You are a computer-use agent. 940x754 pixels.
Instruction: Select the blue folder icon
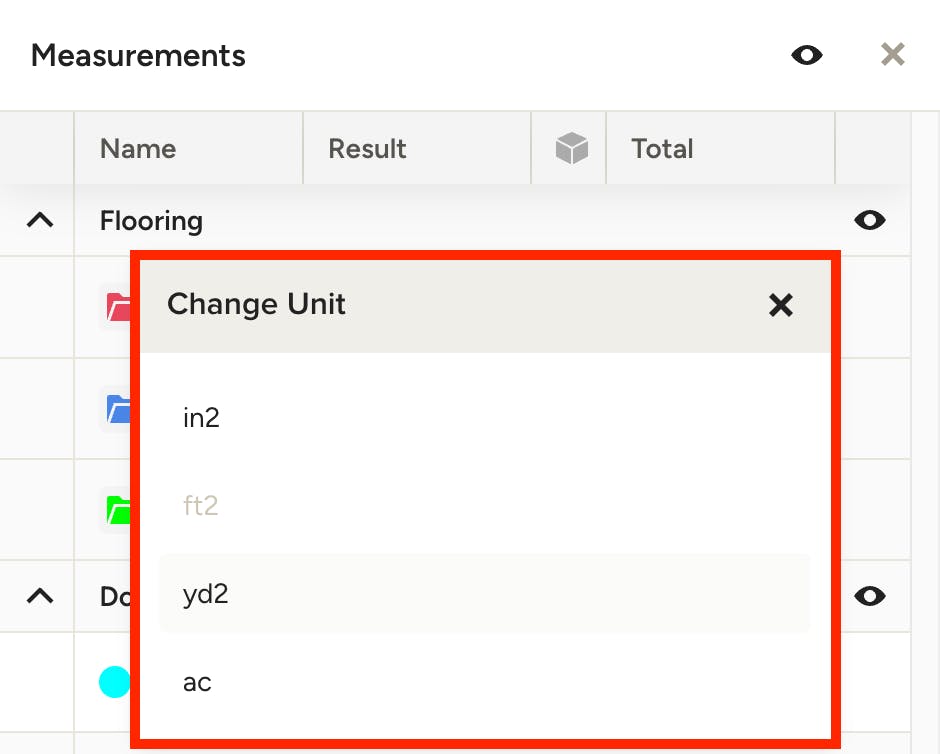(118, 409)
